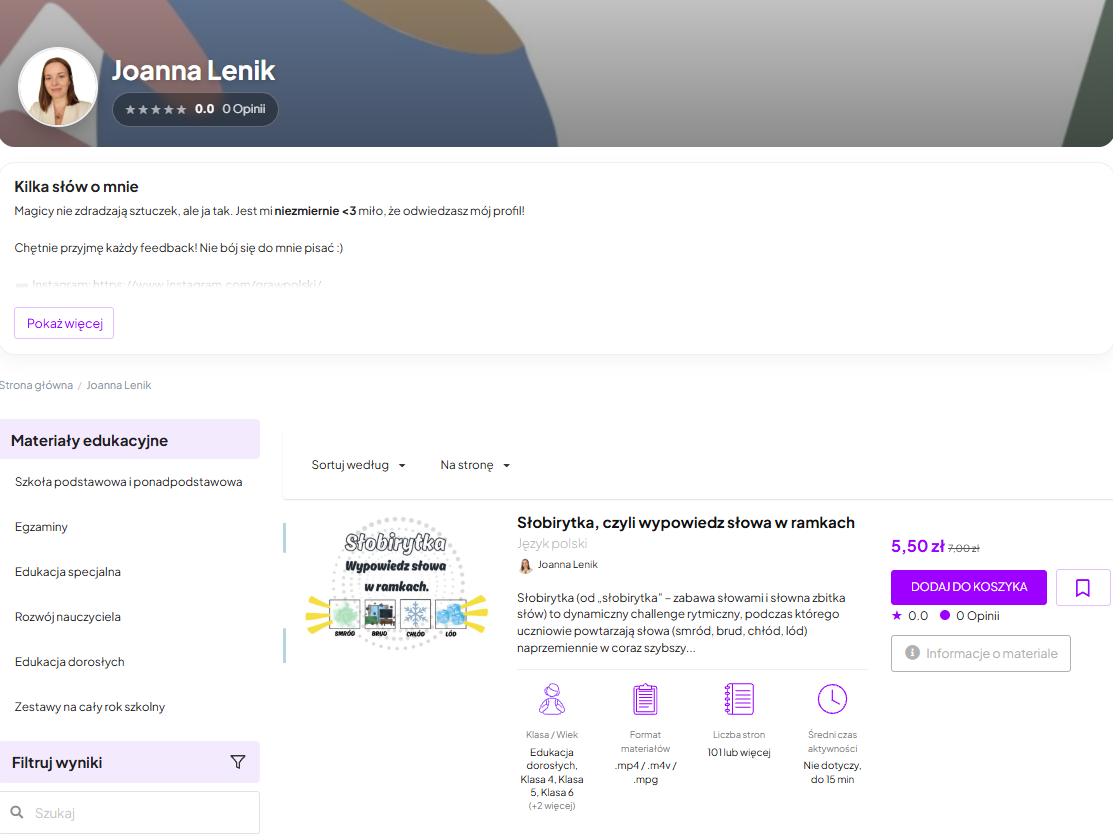This screenshot has height=835, width=1113.
Task: Select 'Szkoła podstawowa i ponadpodstawowa' category
Action: tap(128, 481)
